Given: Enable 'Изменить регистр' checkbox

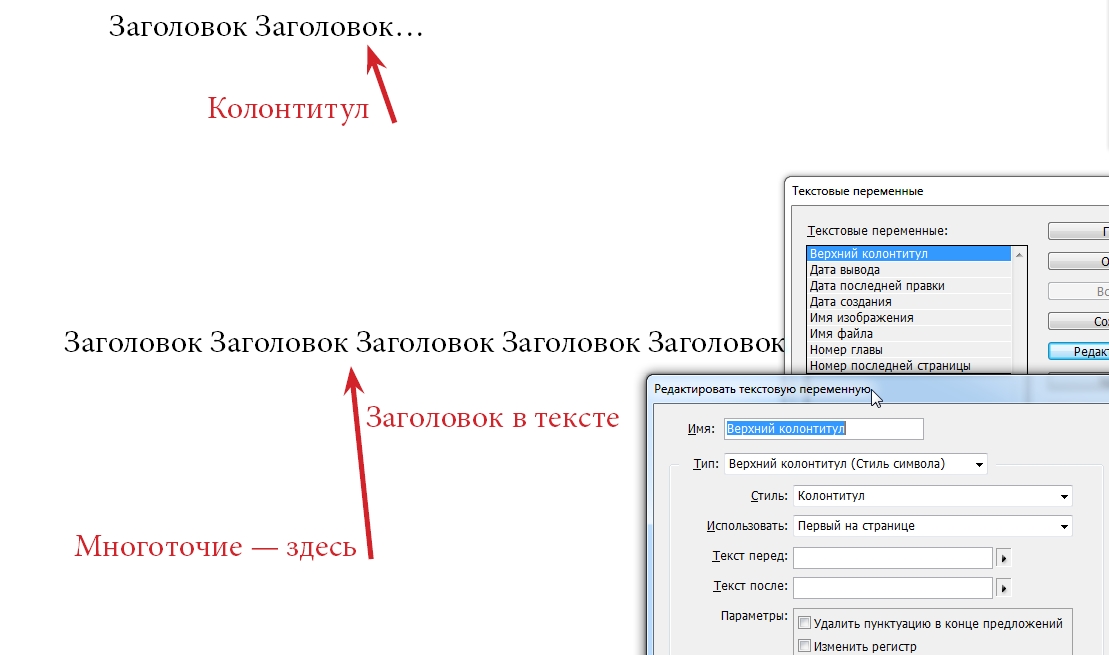Looking at the screenshot, I should (x=804, y=646).
